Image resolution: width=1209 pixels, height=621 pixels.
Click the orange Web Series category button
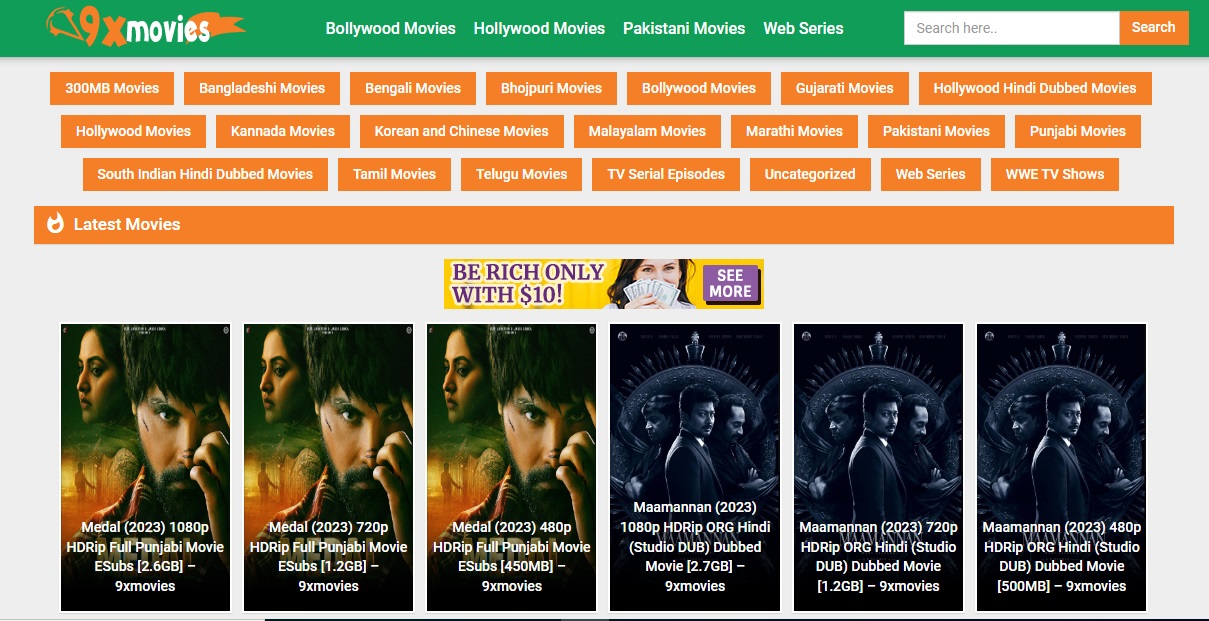(x=930, y=174)
